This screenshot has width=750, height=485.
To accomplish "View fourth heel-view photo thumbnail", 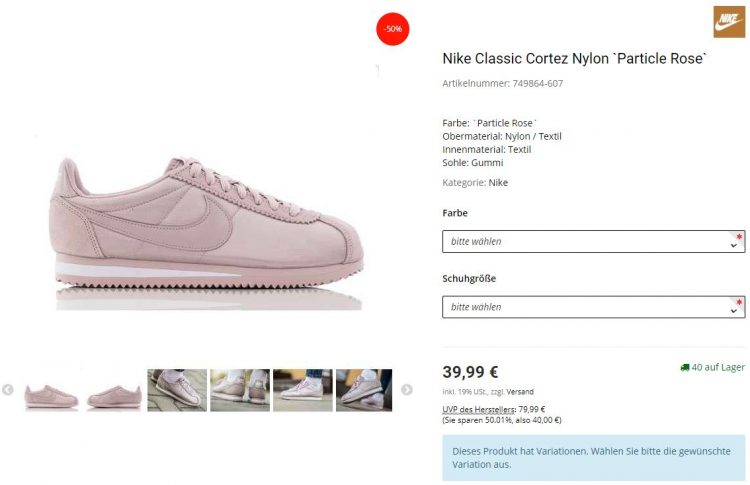I will [x=240, y=390].
